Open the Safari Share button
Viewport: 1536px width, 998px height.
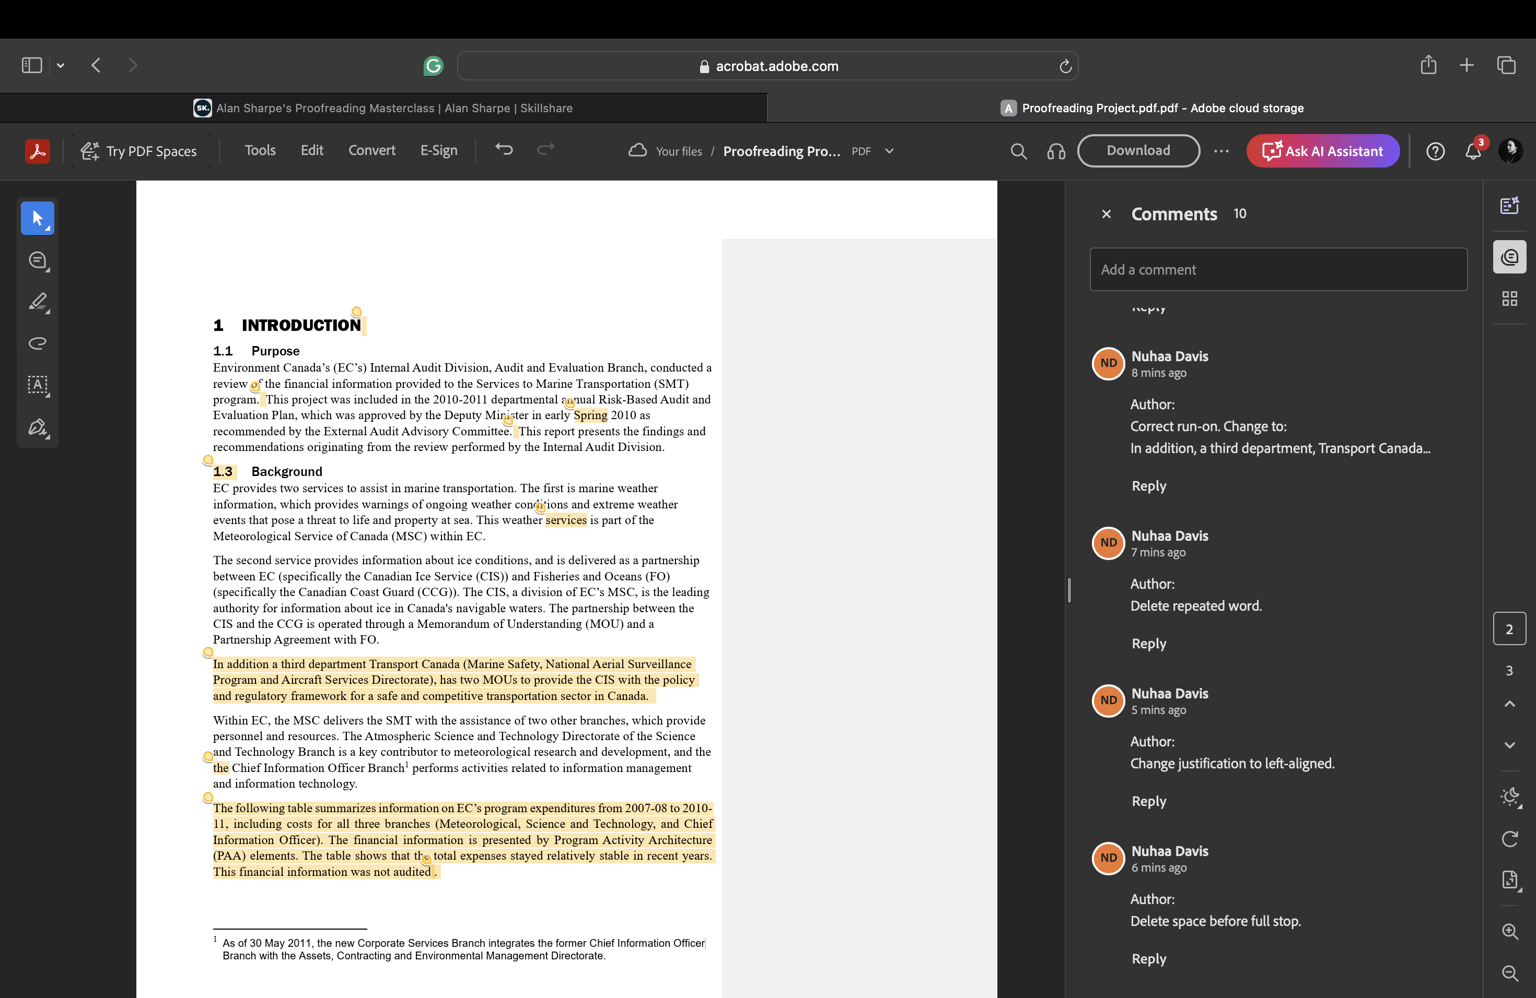click(x=1428, y=65)
